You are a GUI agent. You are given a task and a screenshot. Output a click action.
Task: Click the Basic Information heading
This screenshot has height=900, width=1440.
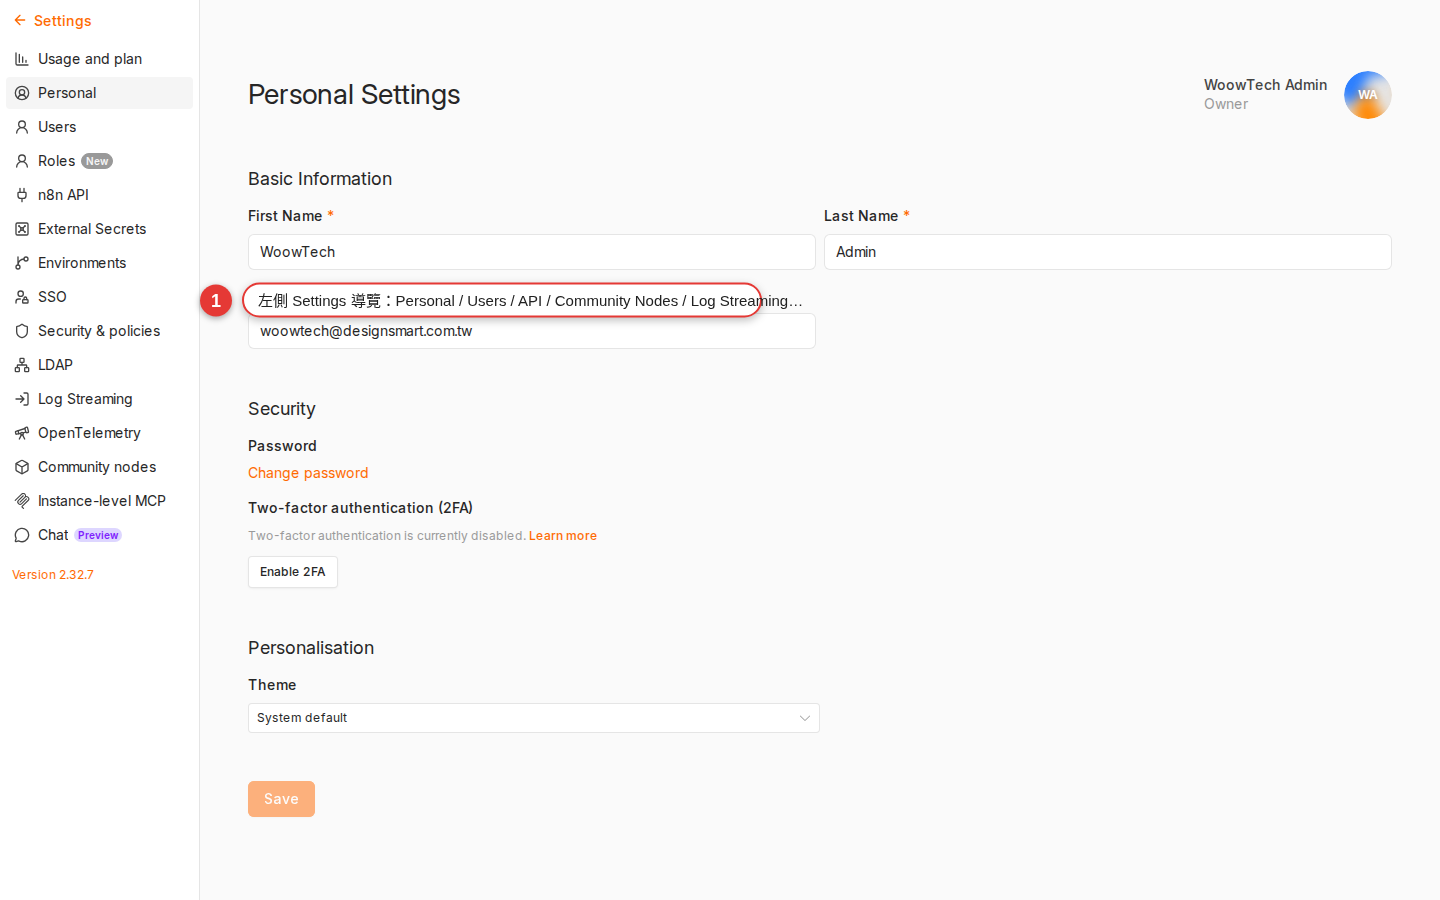click(x=320, y=179)
